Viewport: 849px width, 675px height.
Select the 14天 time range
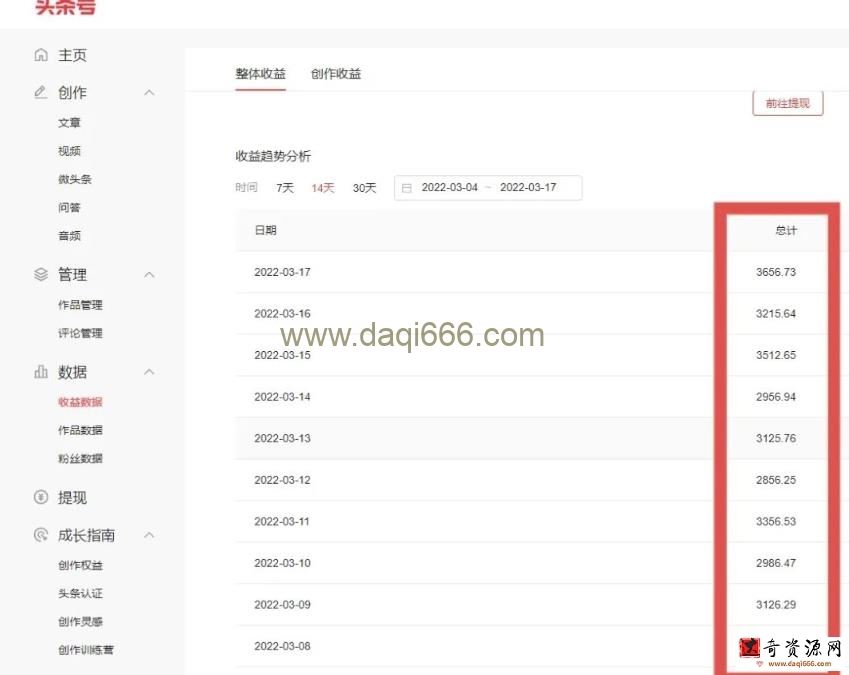323,188
